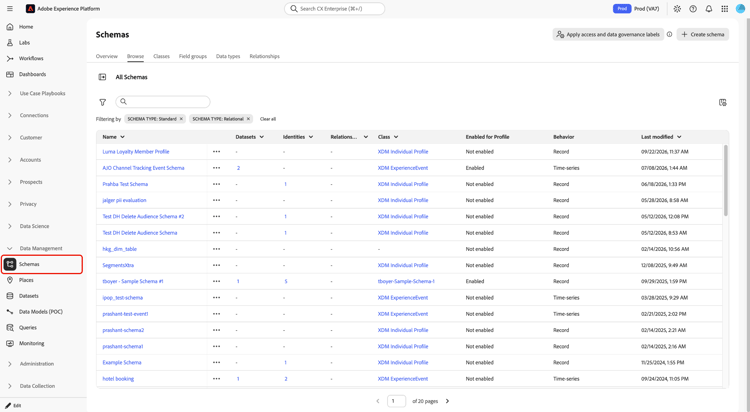The height and width of the screenshot is (412, 750).
Task: Open Queries in the sidebar
Action: (28, 327)
